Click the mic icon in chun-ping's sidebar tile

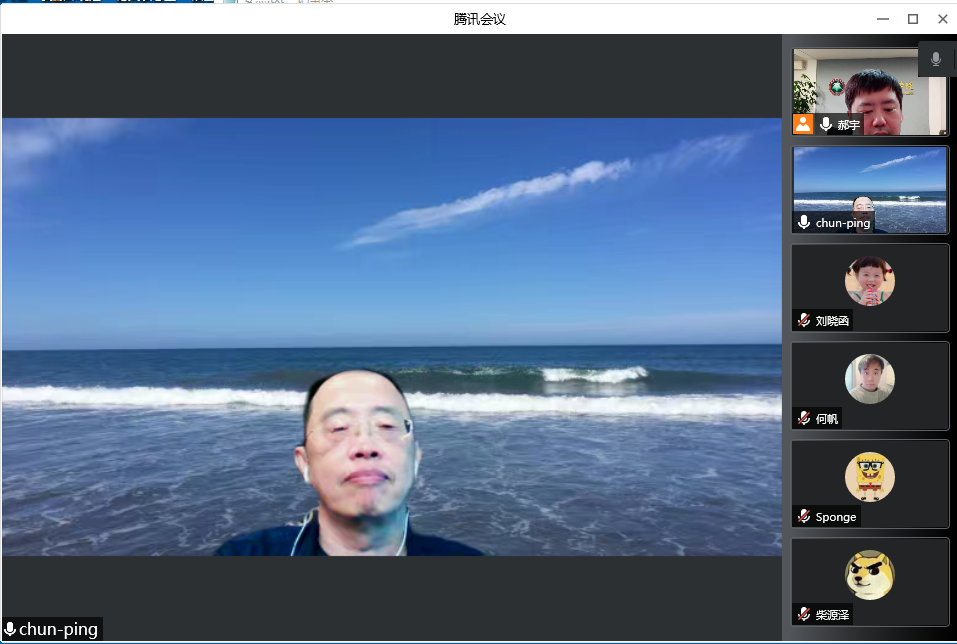pos(804,223)
